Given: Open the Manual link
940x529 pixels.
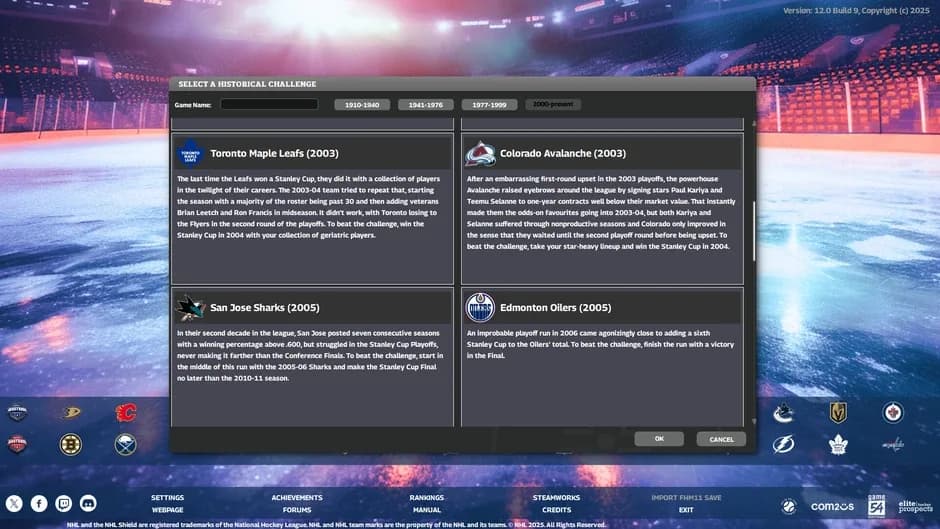Looking at the screenshot, I should [427, 510].
